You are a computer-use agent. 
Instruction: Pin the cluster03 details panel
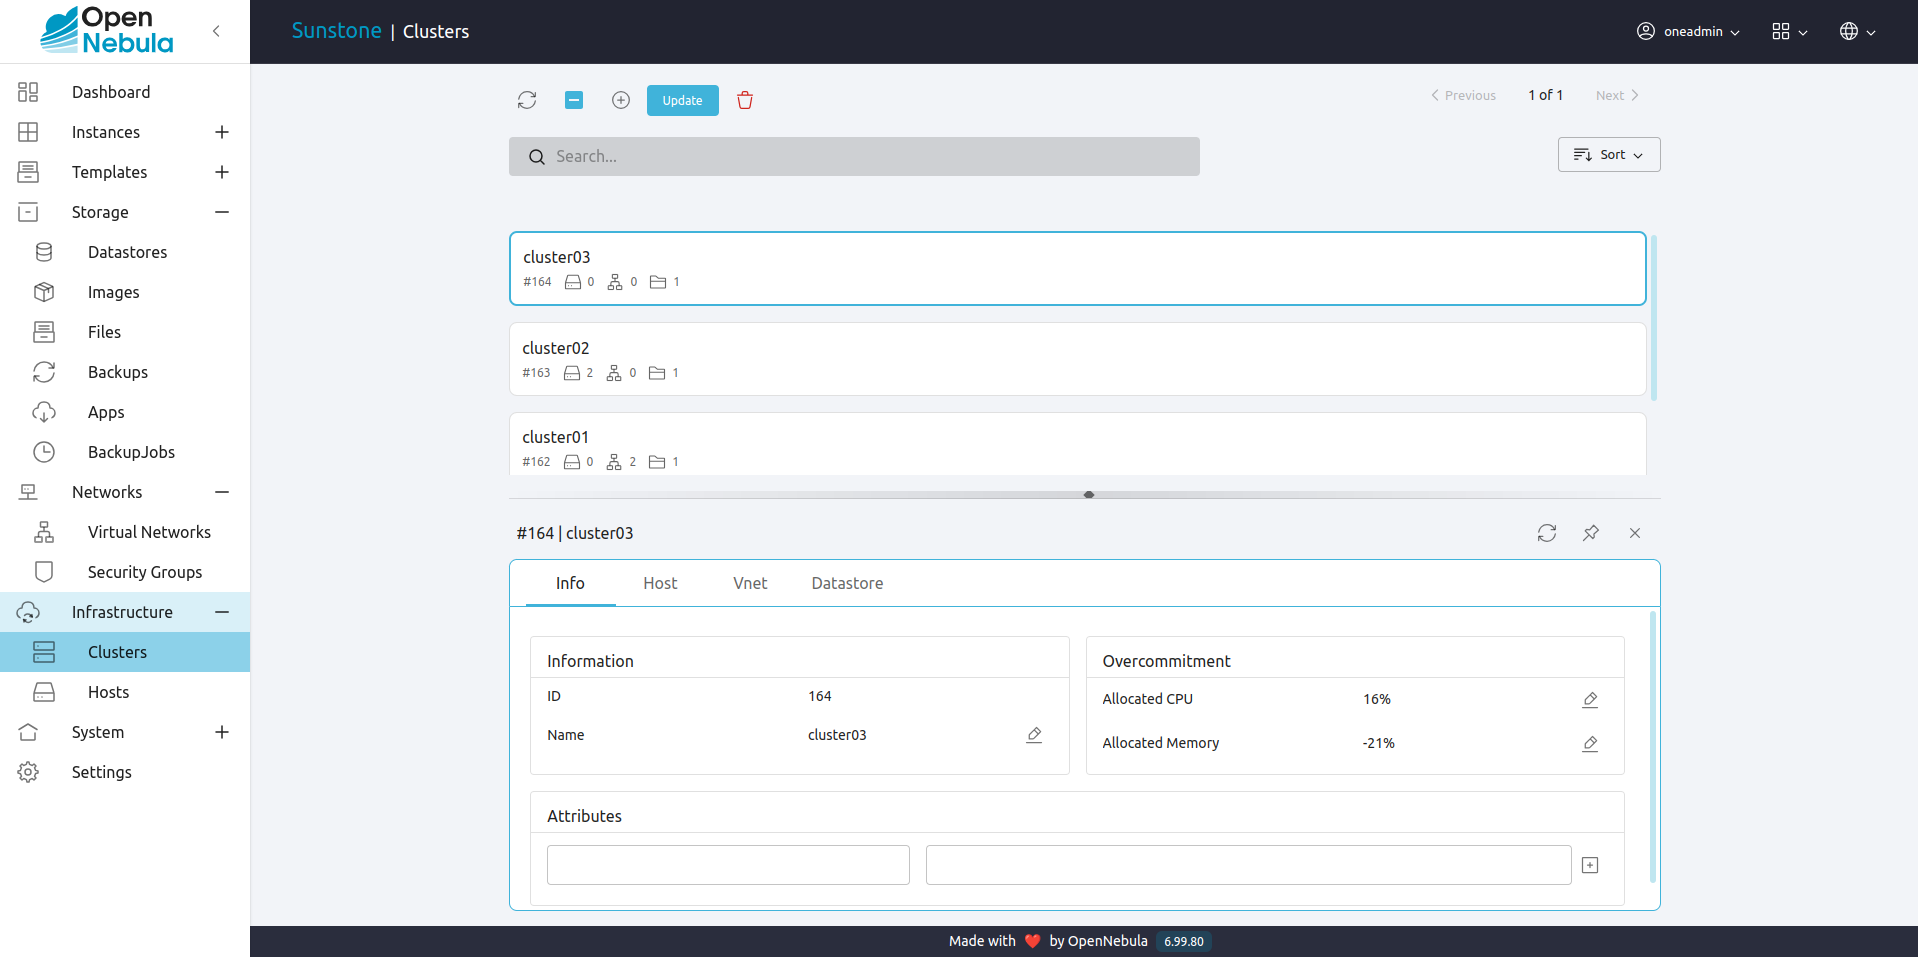[1591, 533]
